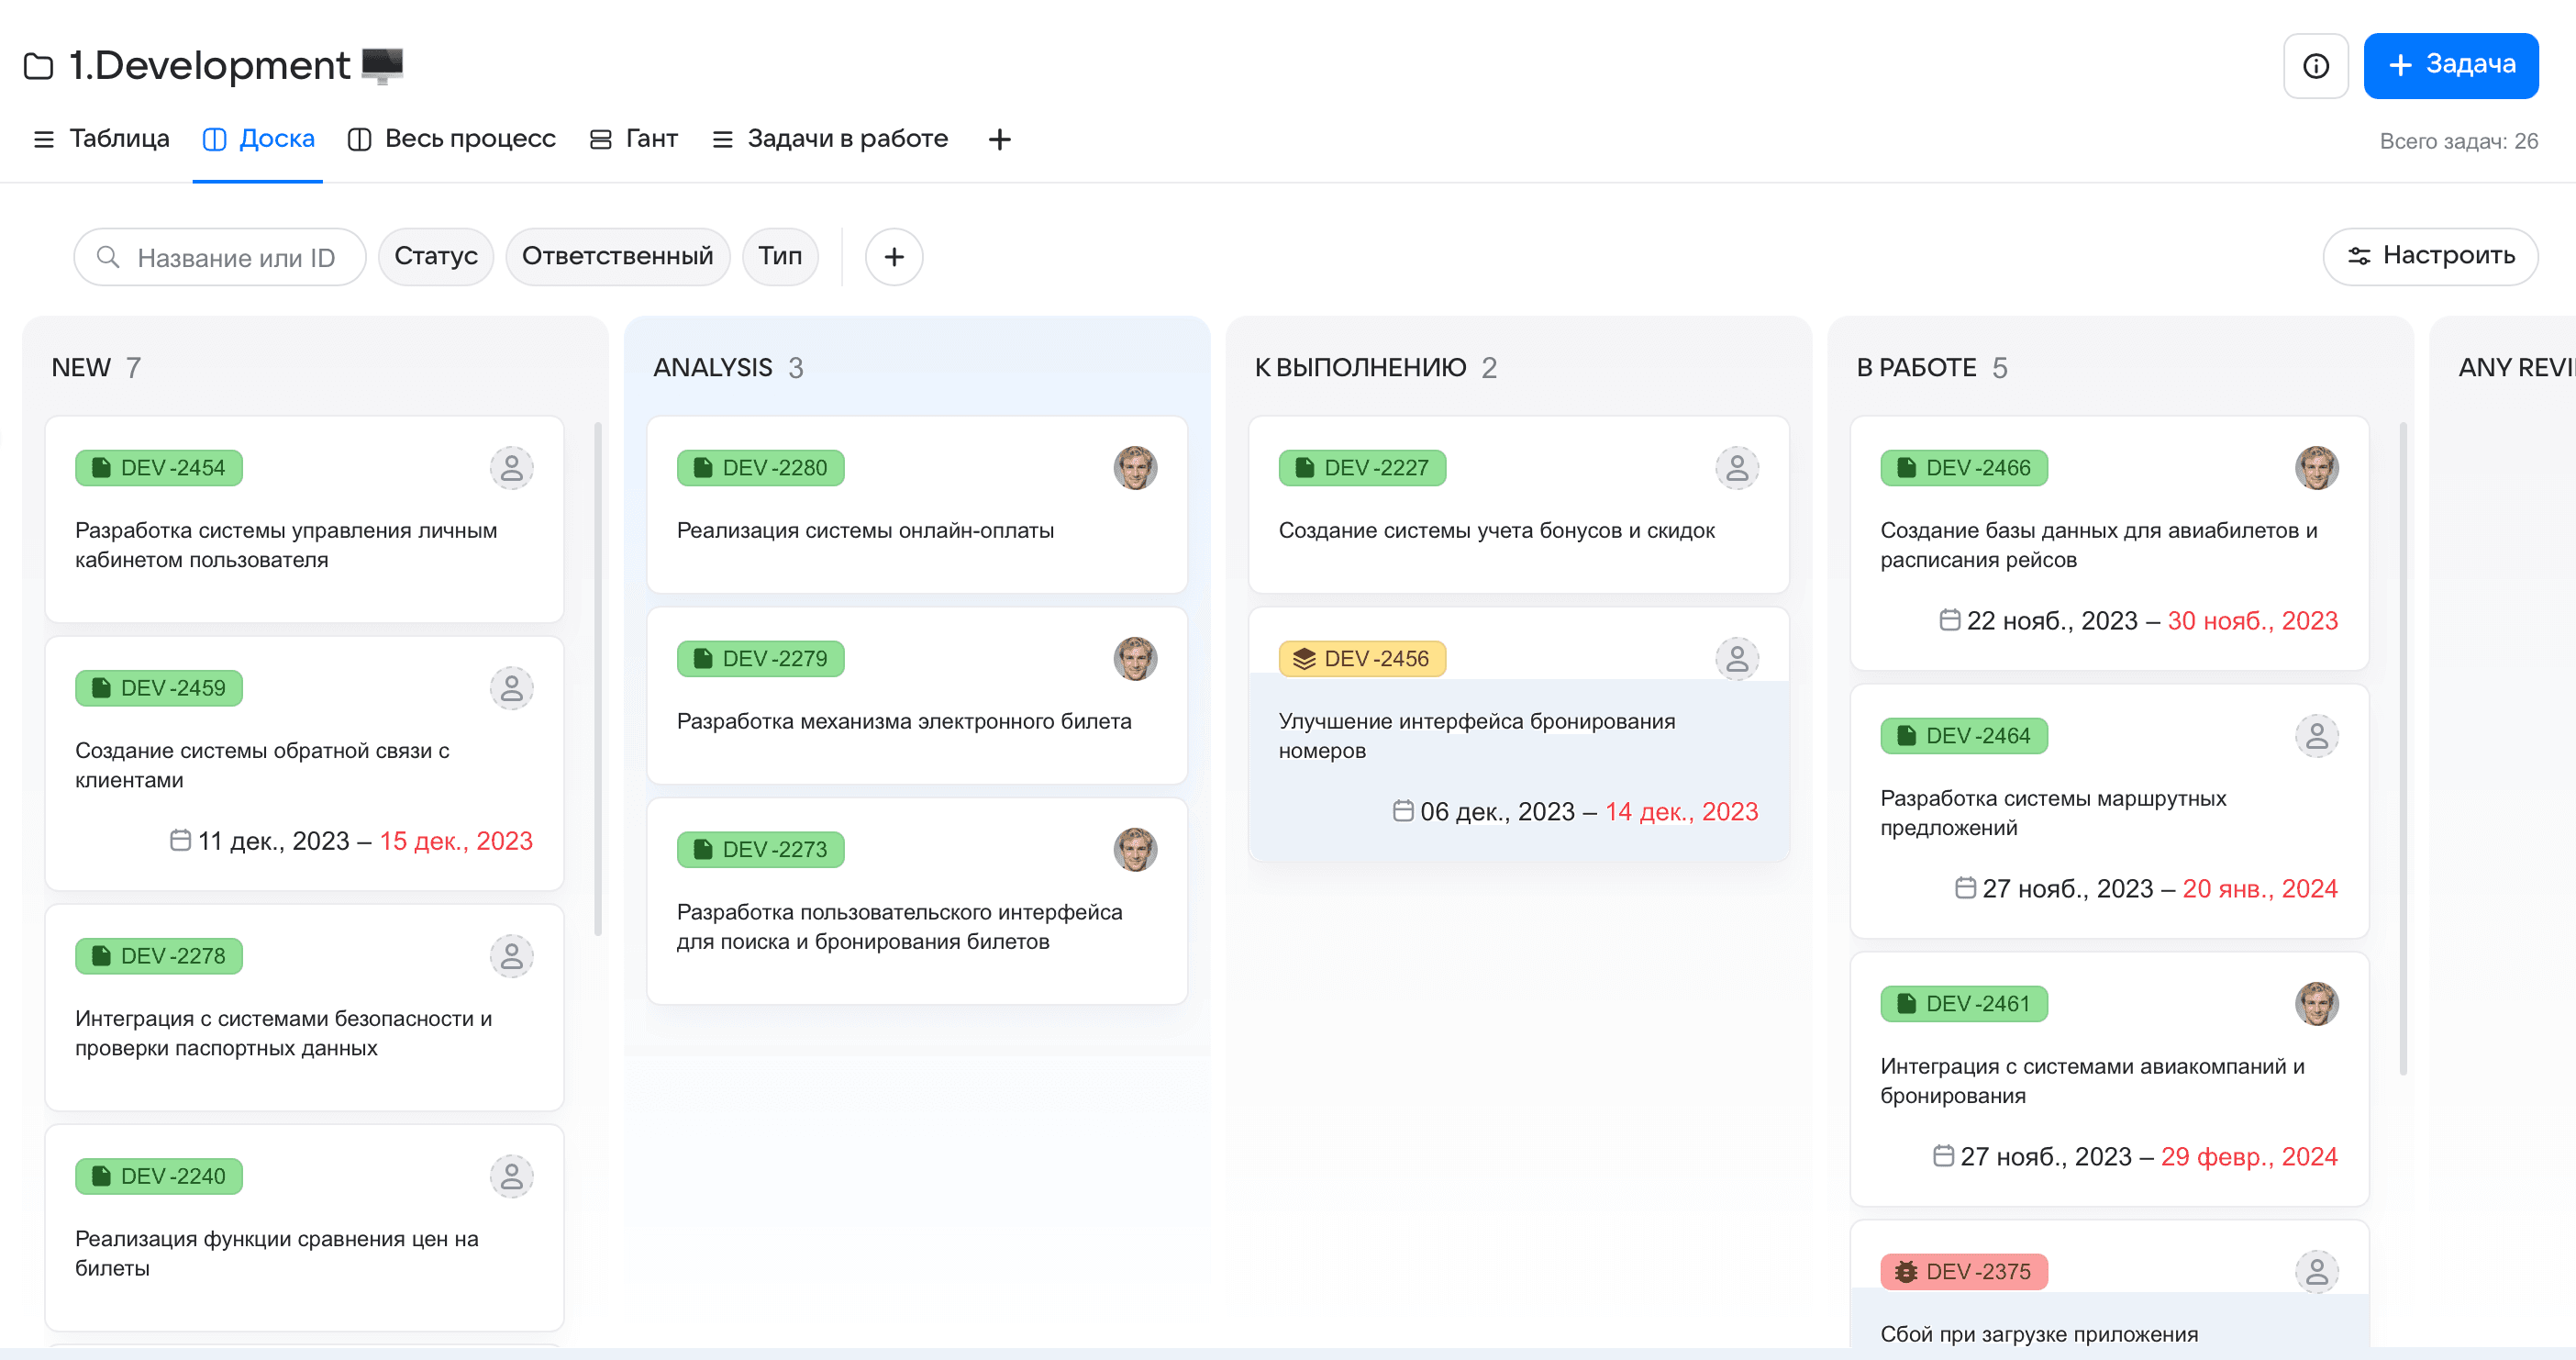Click the NEW column header

(x=96, y=368)
